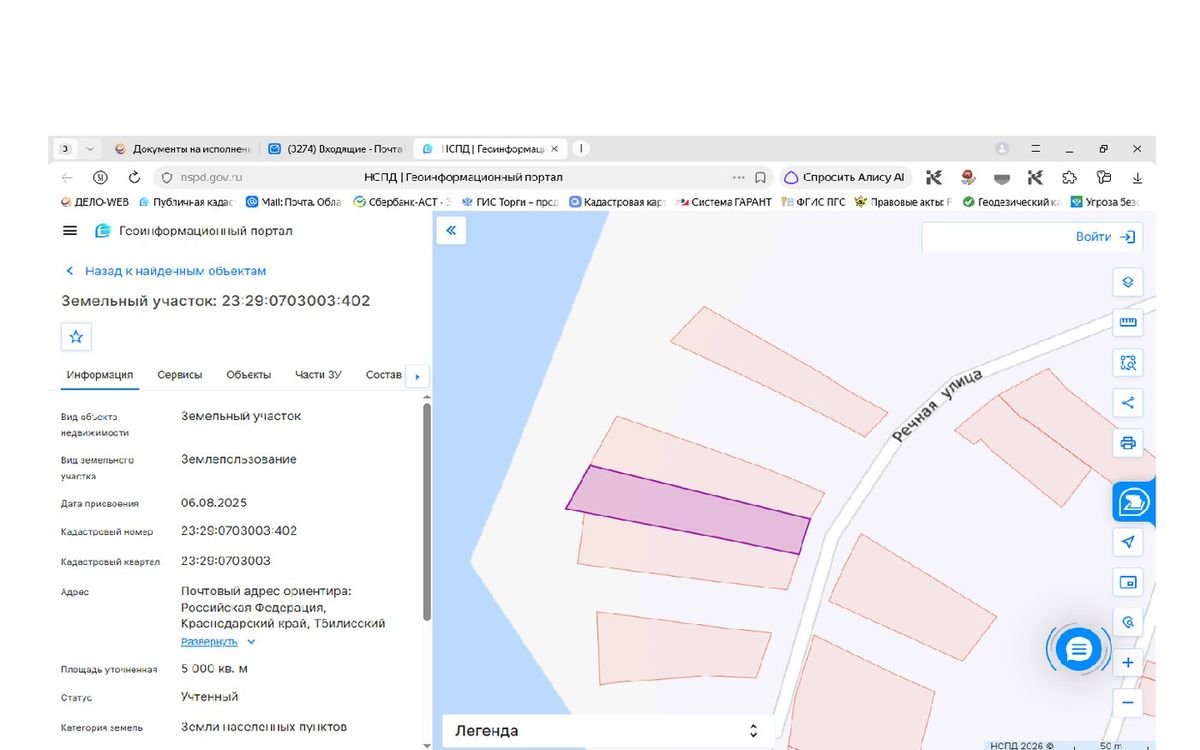Open the blue chat assistant bubble
This screenshot has width=1200, height=750.
click(1078, 650)
